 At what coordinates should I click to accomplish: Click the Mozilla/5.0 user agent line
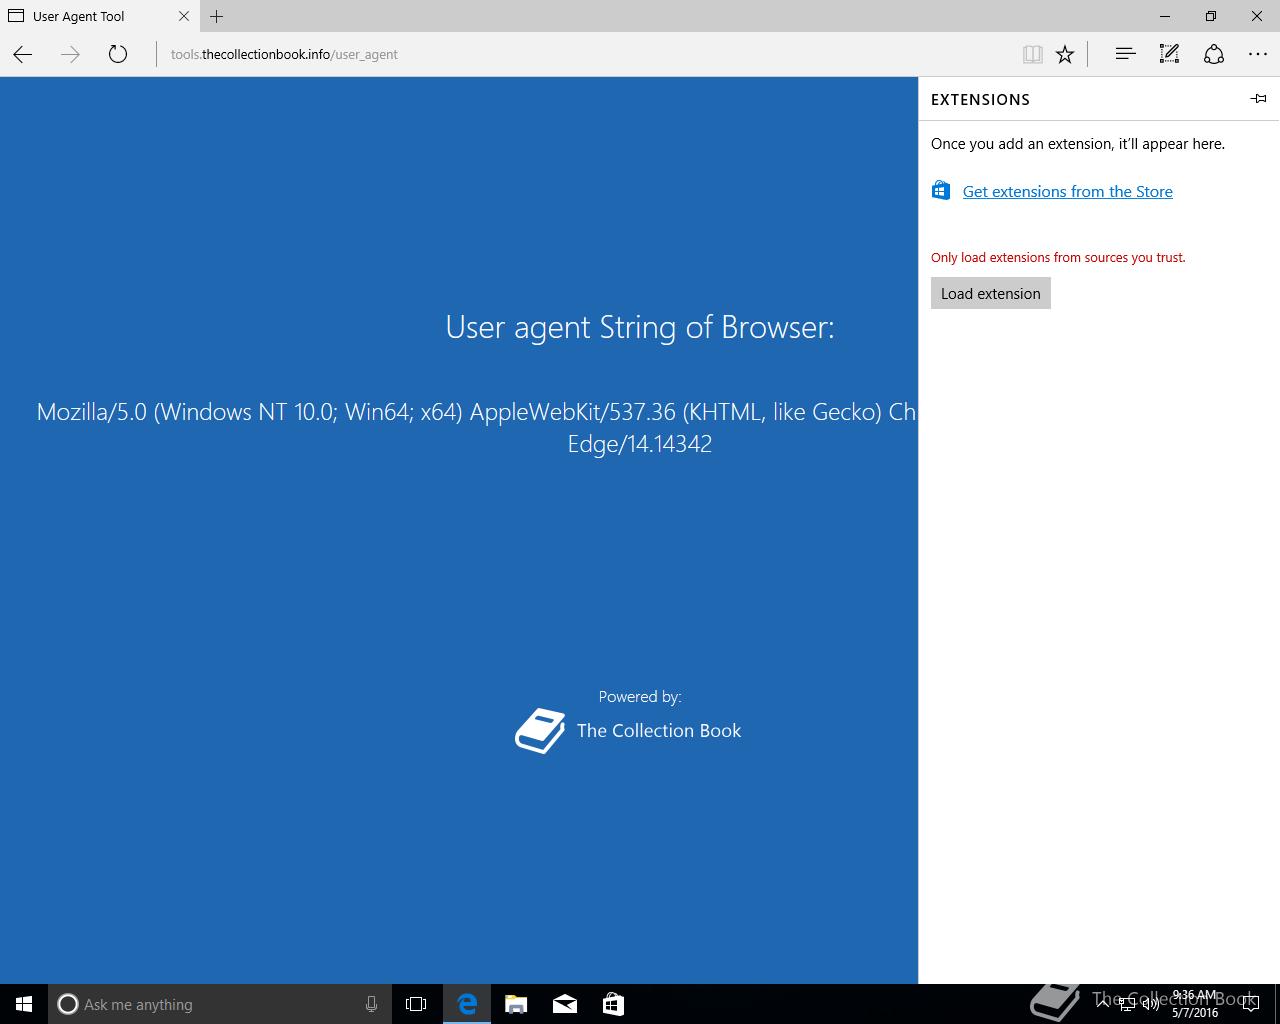[476, 412]
